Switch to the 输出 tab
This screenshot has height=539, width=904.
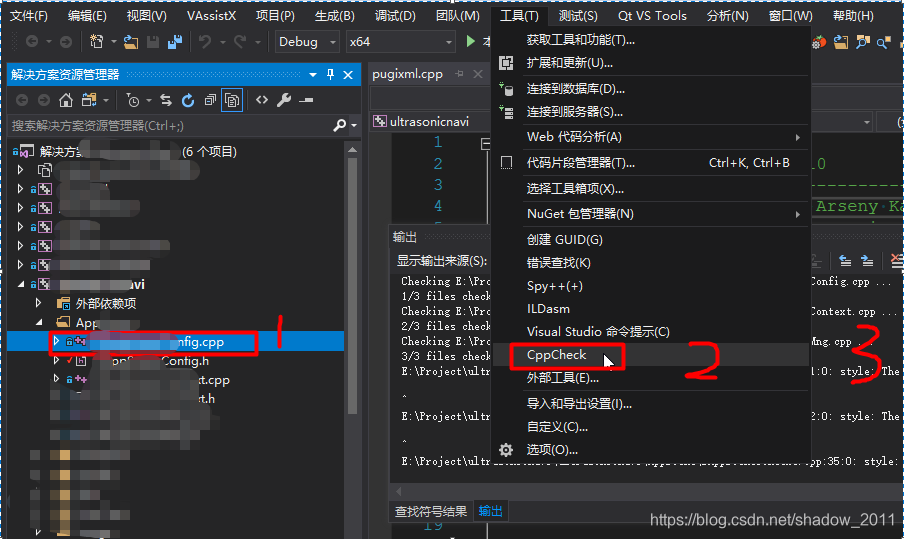491,511
